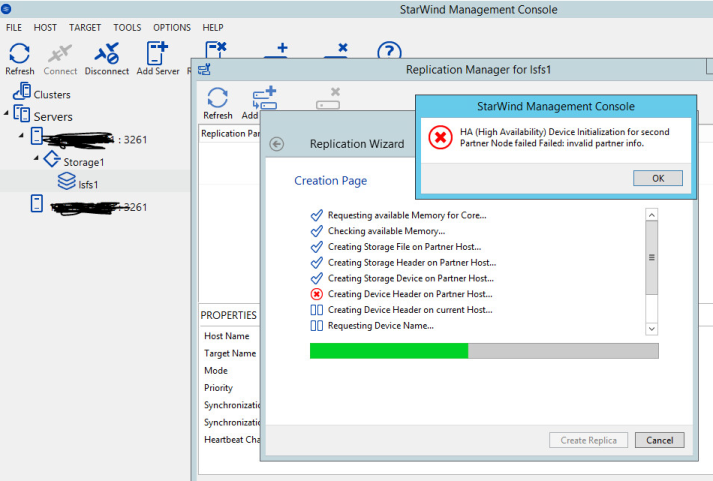
Task: Click the Mode property label
Action: (x=216, y=371)
